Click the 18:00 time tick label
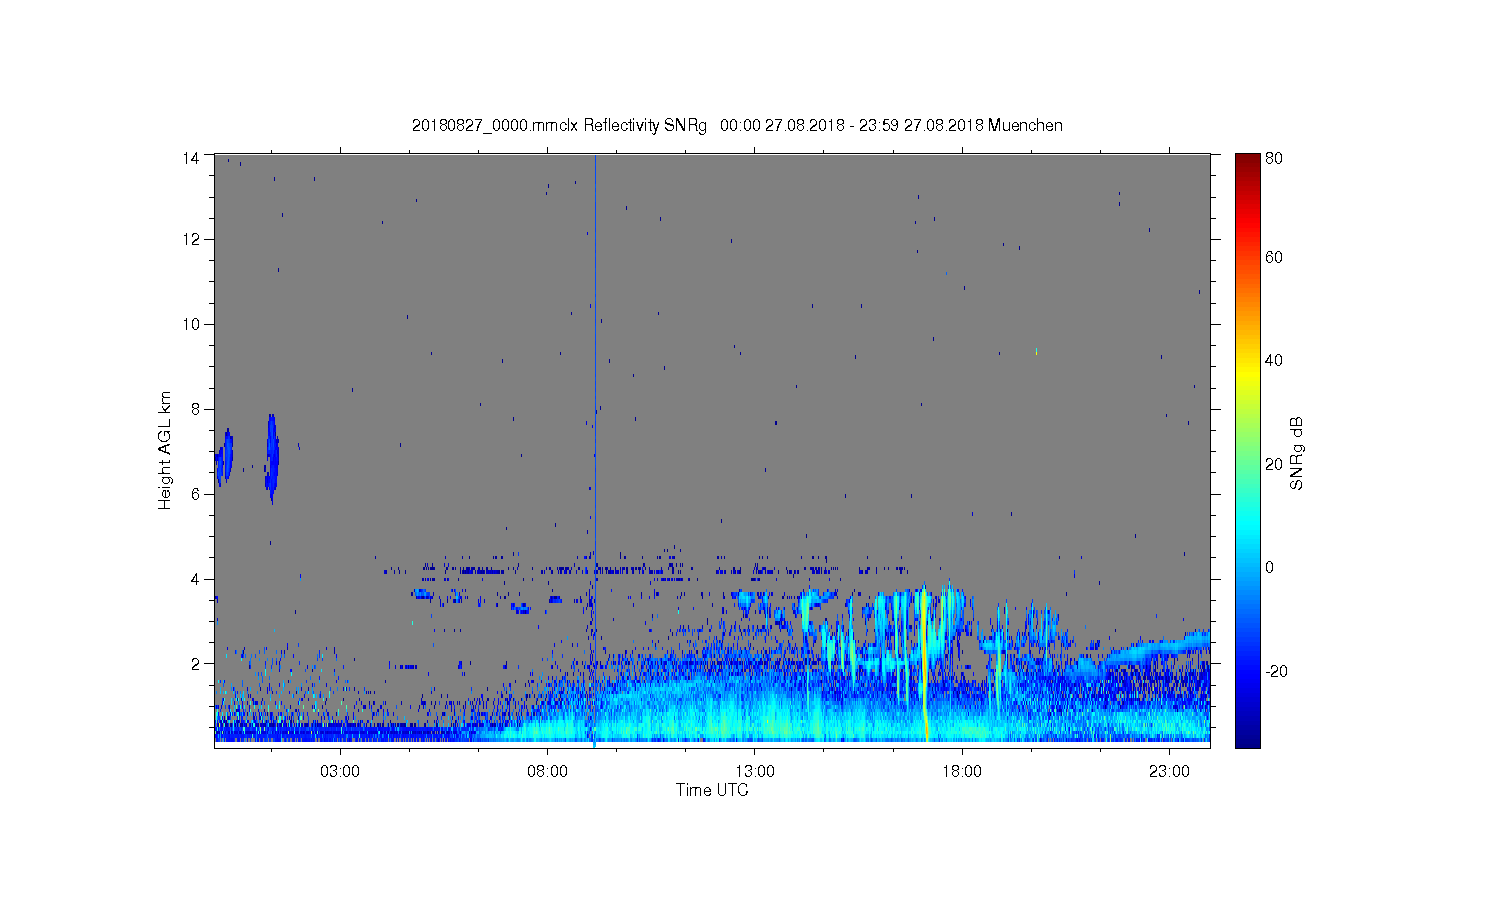1500x900 pixels. pyautogui.click(x=962, y=772)
